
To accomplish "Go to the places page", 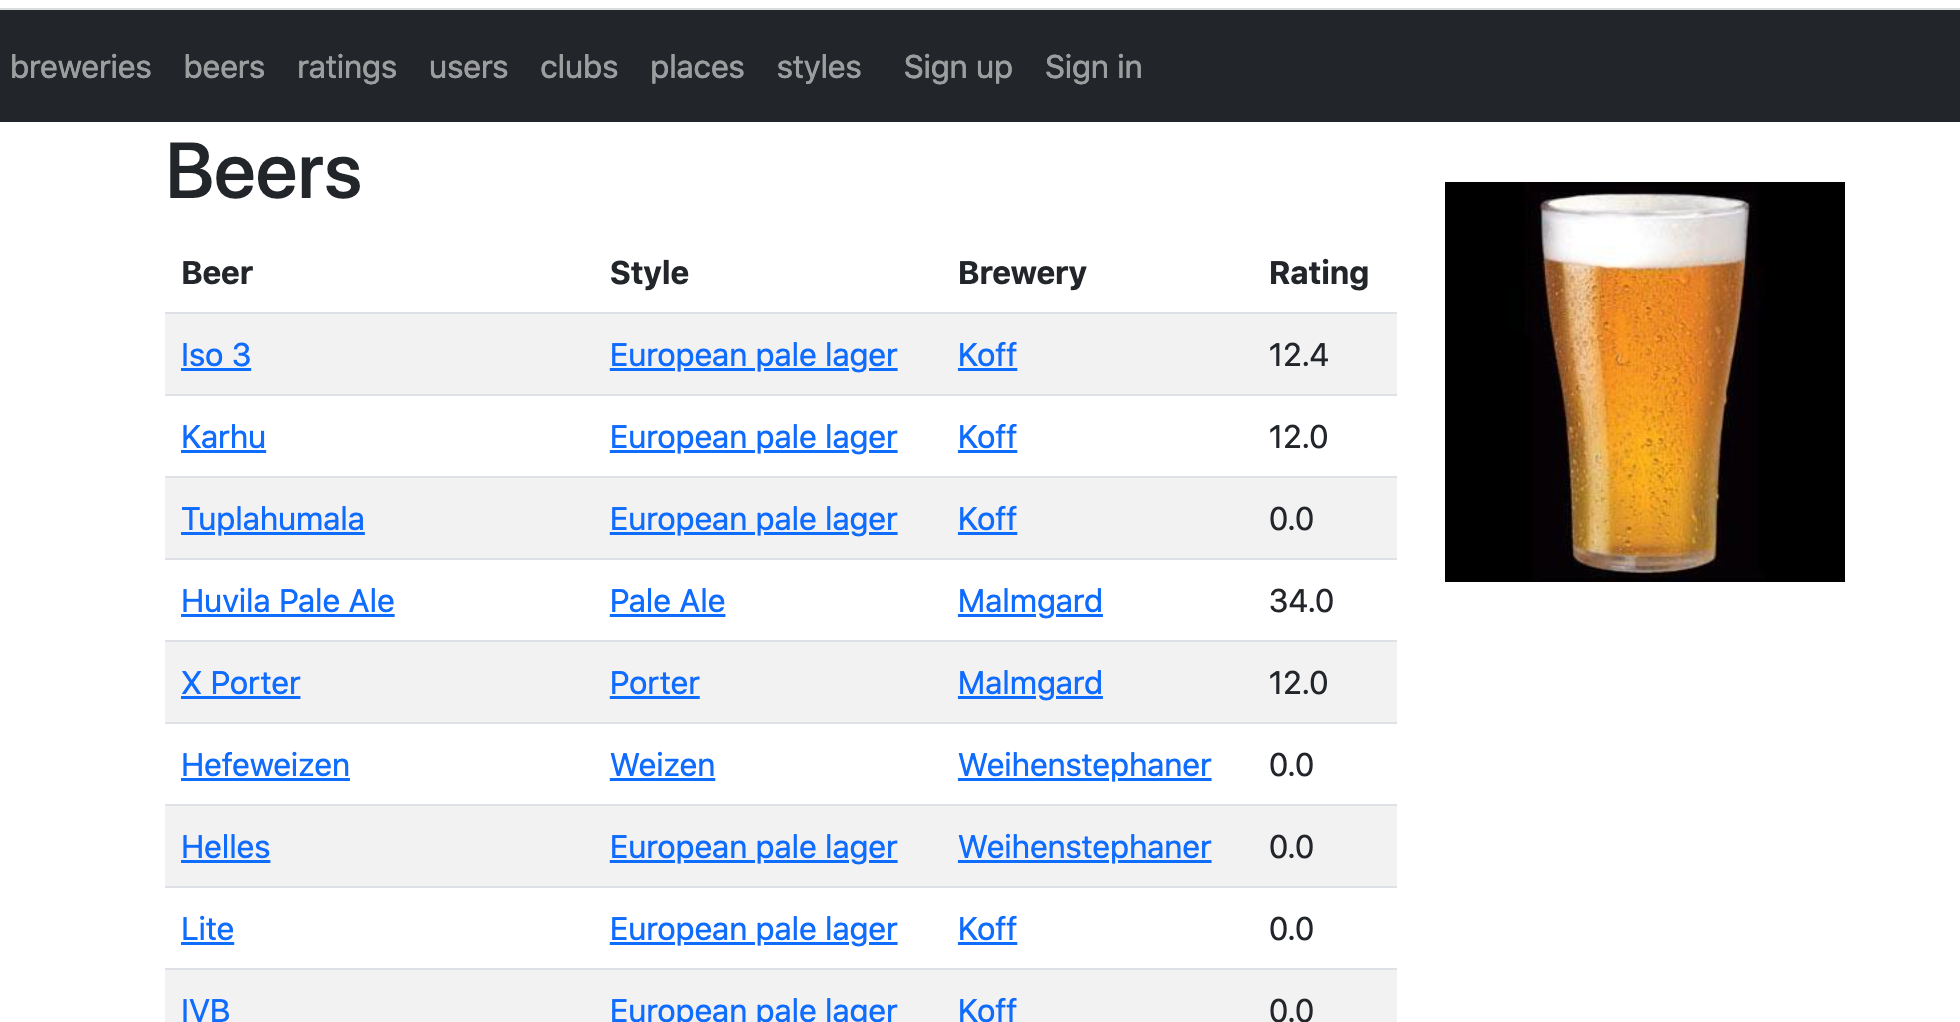I will tap(697, 67).
